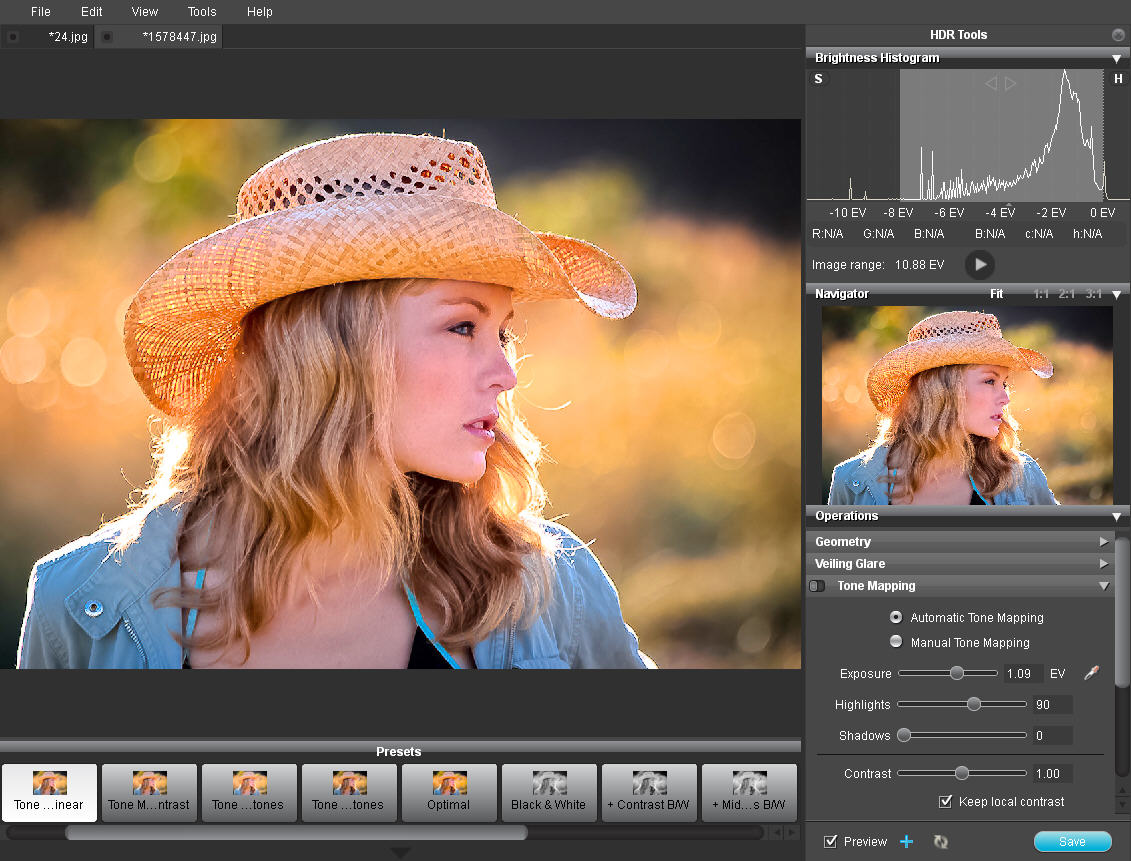Close the HDR Tools panel
Image resolution: width=1131 pixels, height=861 pixels.
[x=1118, y=35]
